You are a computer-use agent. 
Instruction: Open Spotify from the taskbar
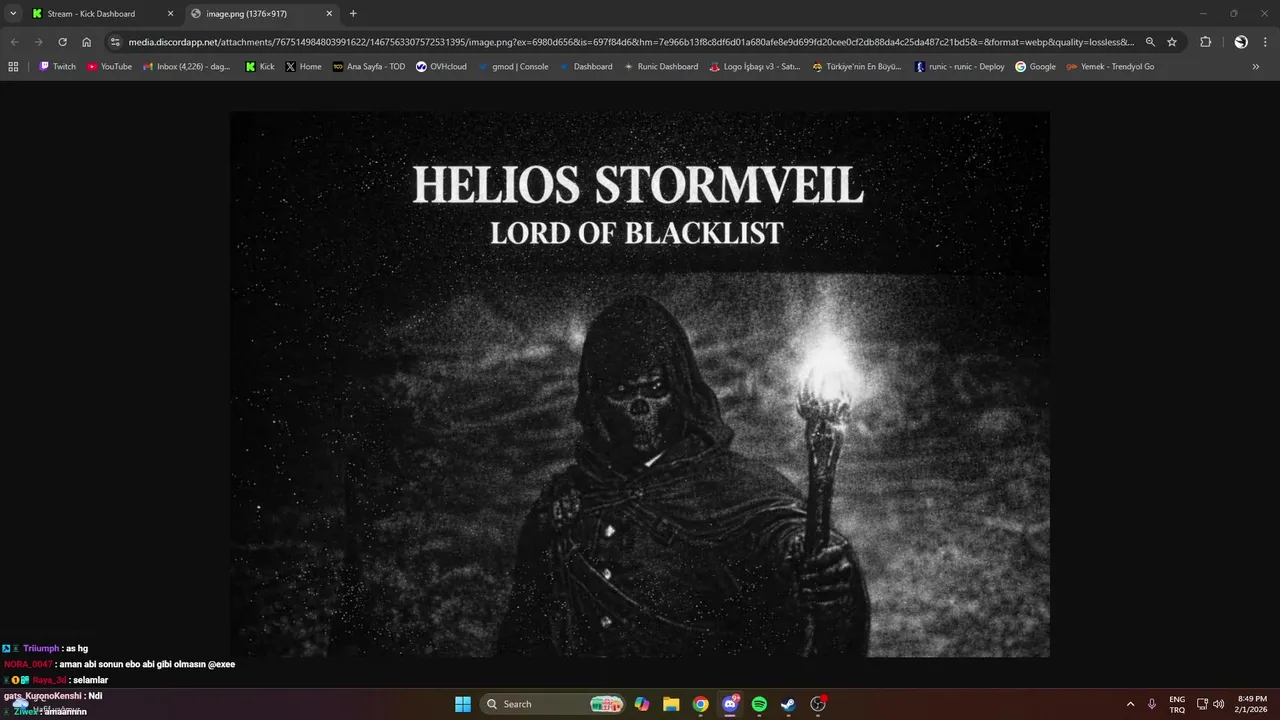(759, 704)
